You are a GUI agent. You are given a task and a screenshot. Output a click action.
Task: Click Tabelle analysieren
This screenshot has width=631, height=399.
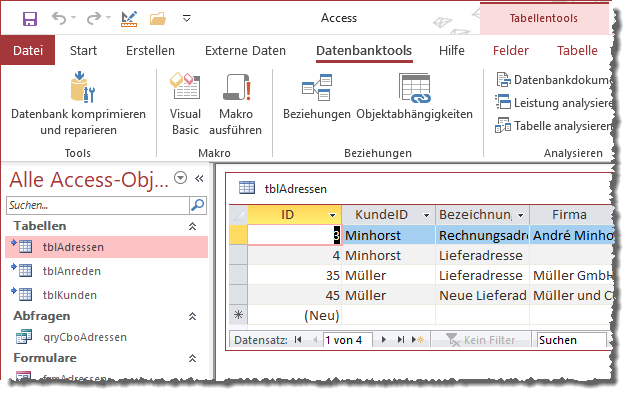[x=554, y=126]
